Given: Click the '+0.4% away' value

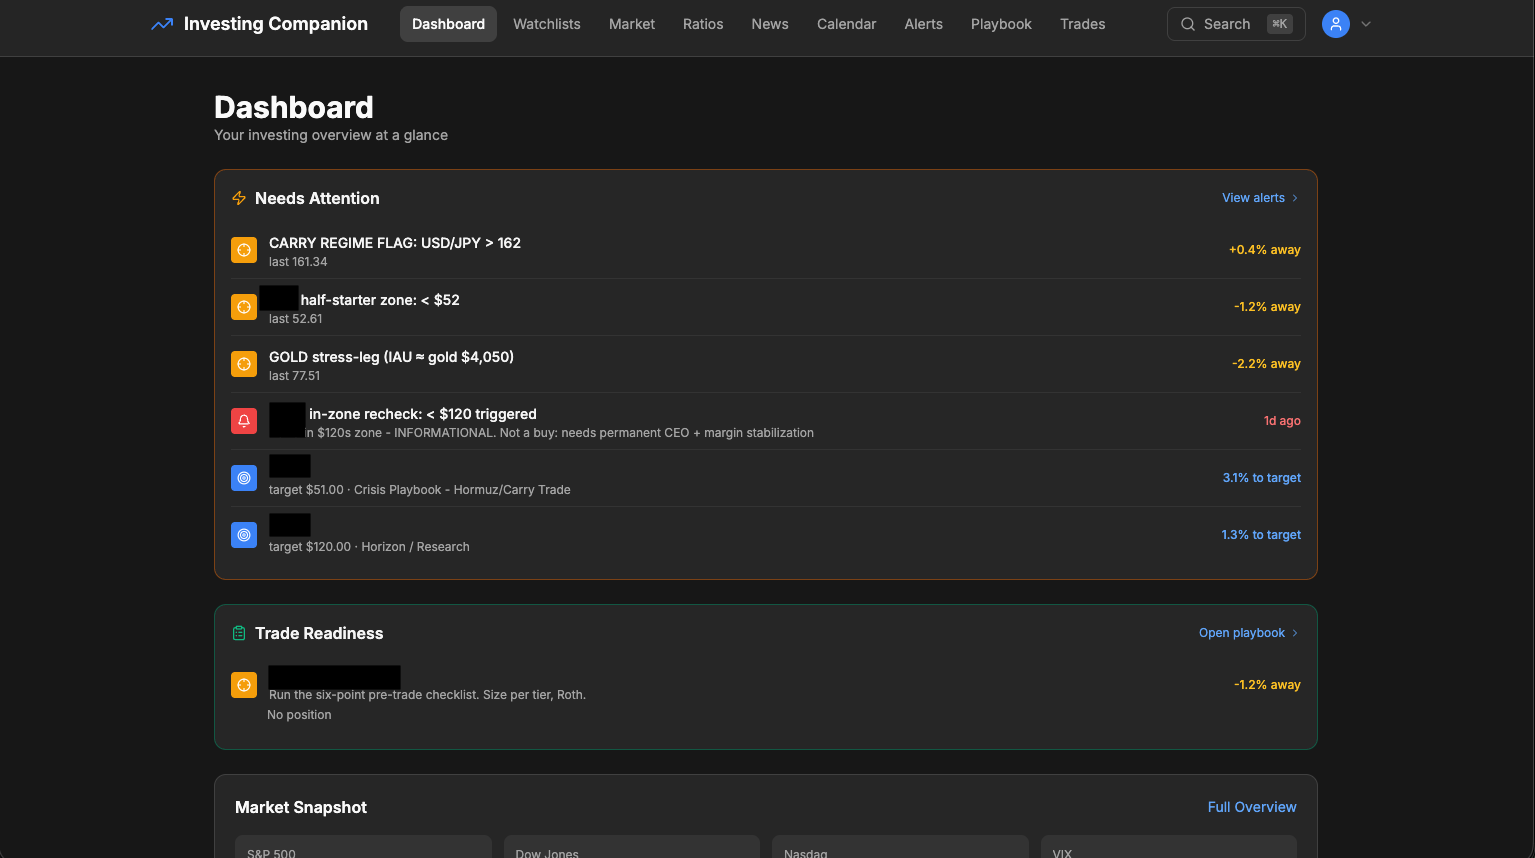Looking at the screenshot, I should coord(1264,250).
